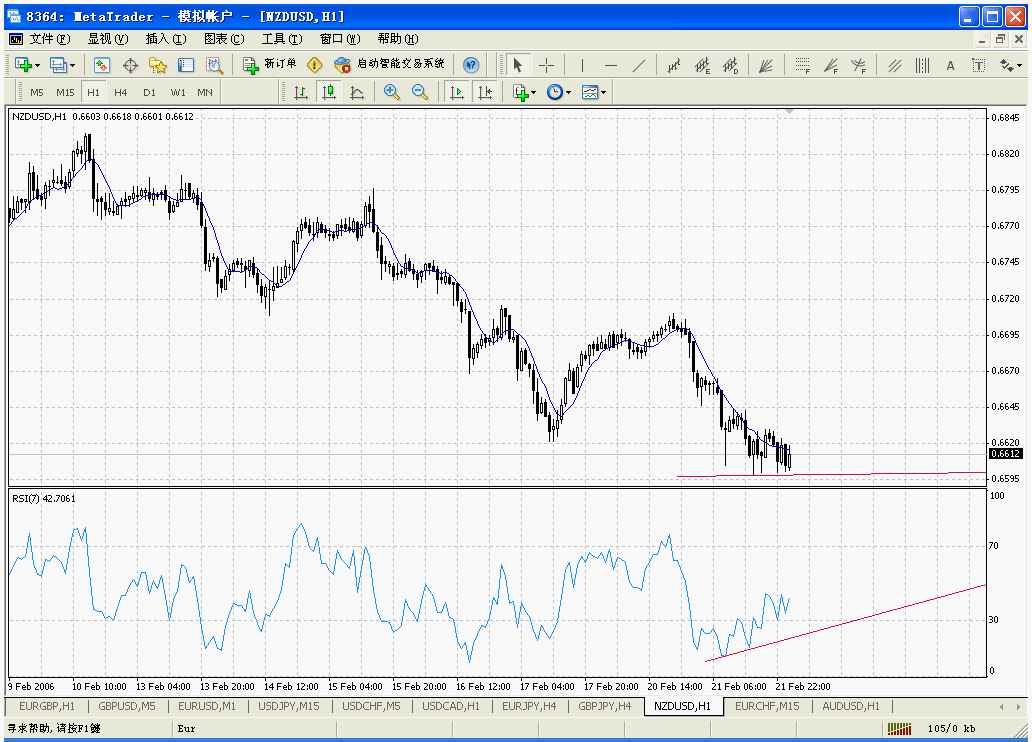Switch to the USDJPY,M15 chart tab
The image size is (1032, 742).
coord(288,706)
